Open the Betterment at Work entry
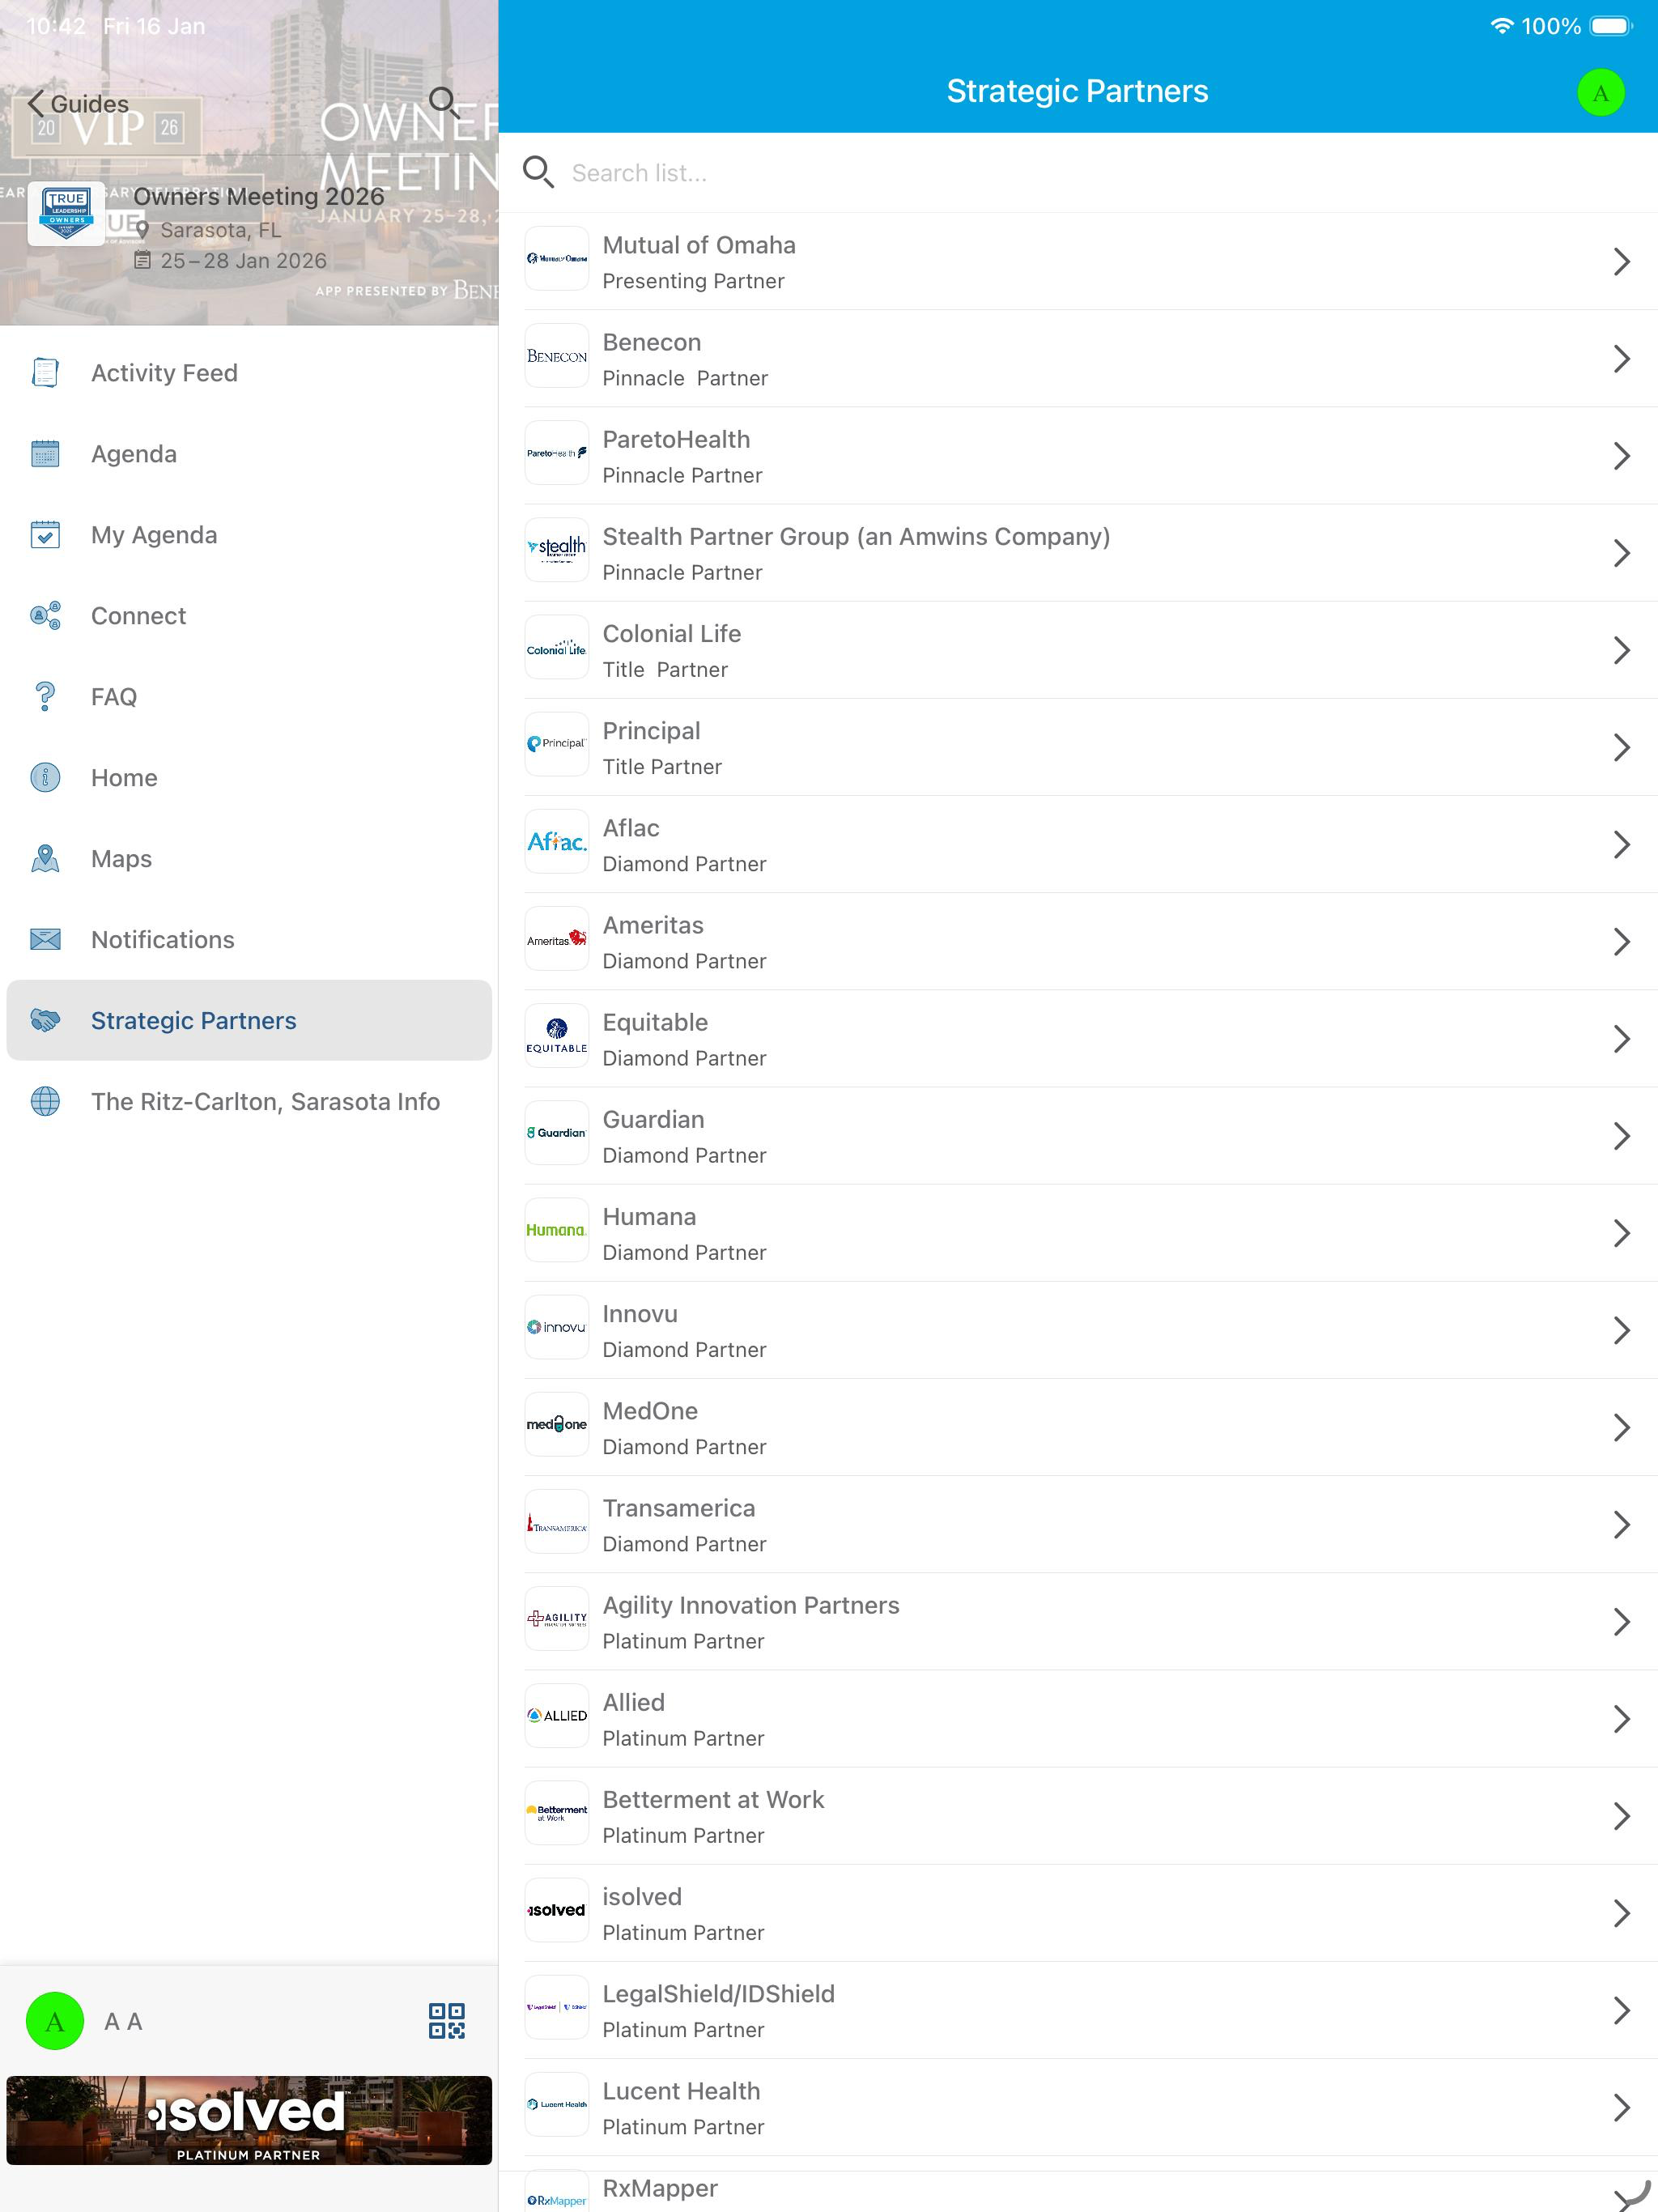Viewport: 1658px width, 2212px height. [1078, 1816]
